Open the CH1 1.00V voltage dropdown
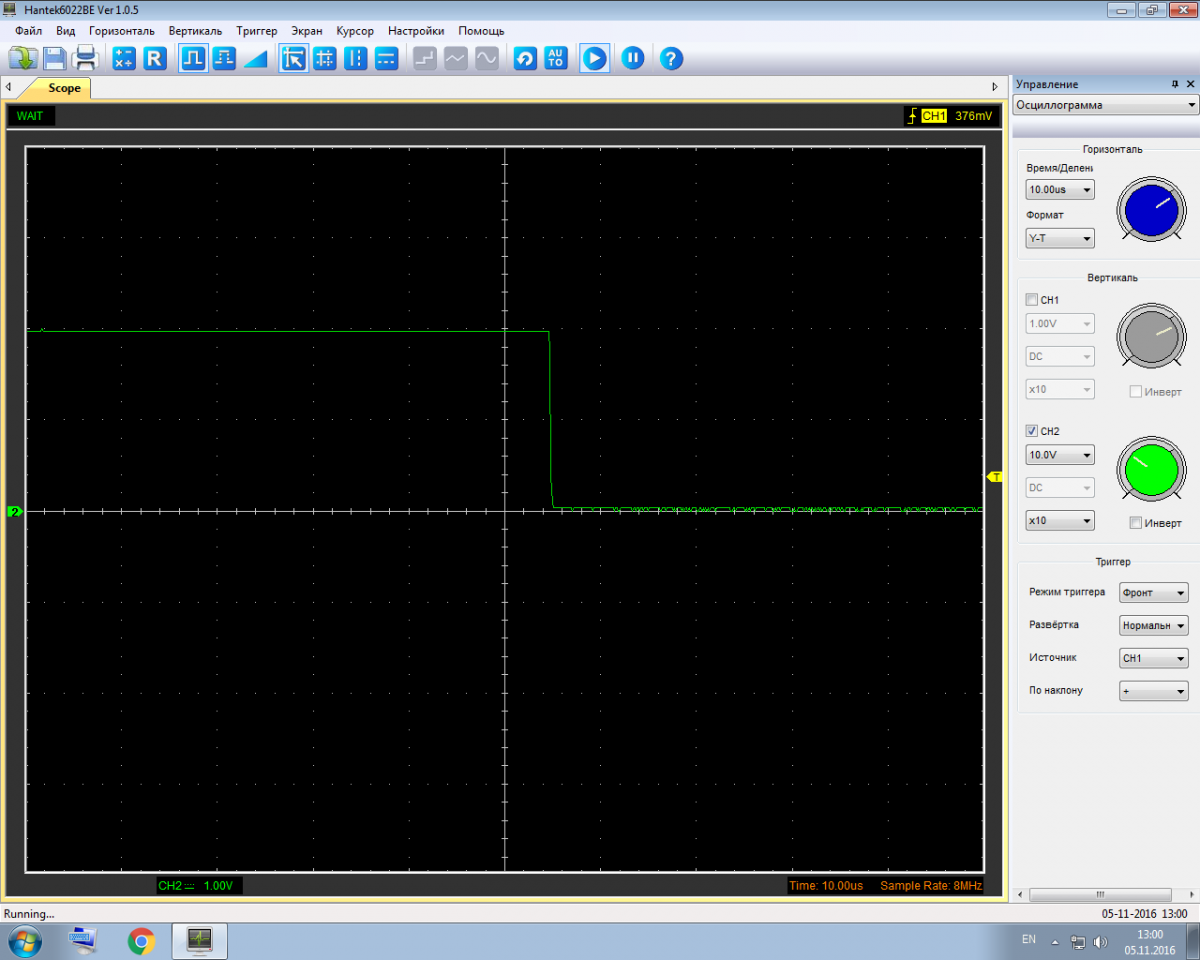The width and height of the screenshot is (1200, 960). coord(1060,324)
